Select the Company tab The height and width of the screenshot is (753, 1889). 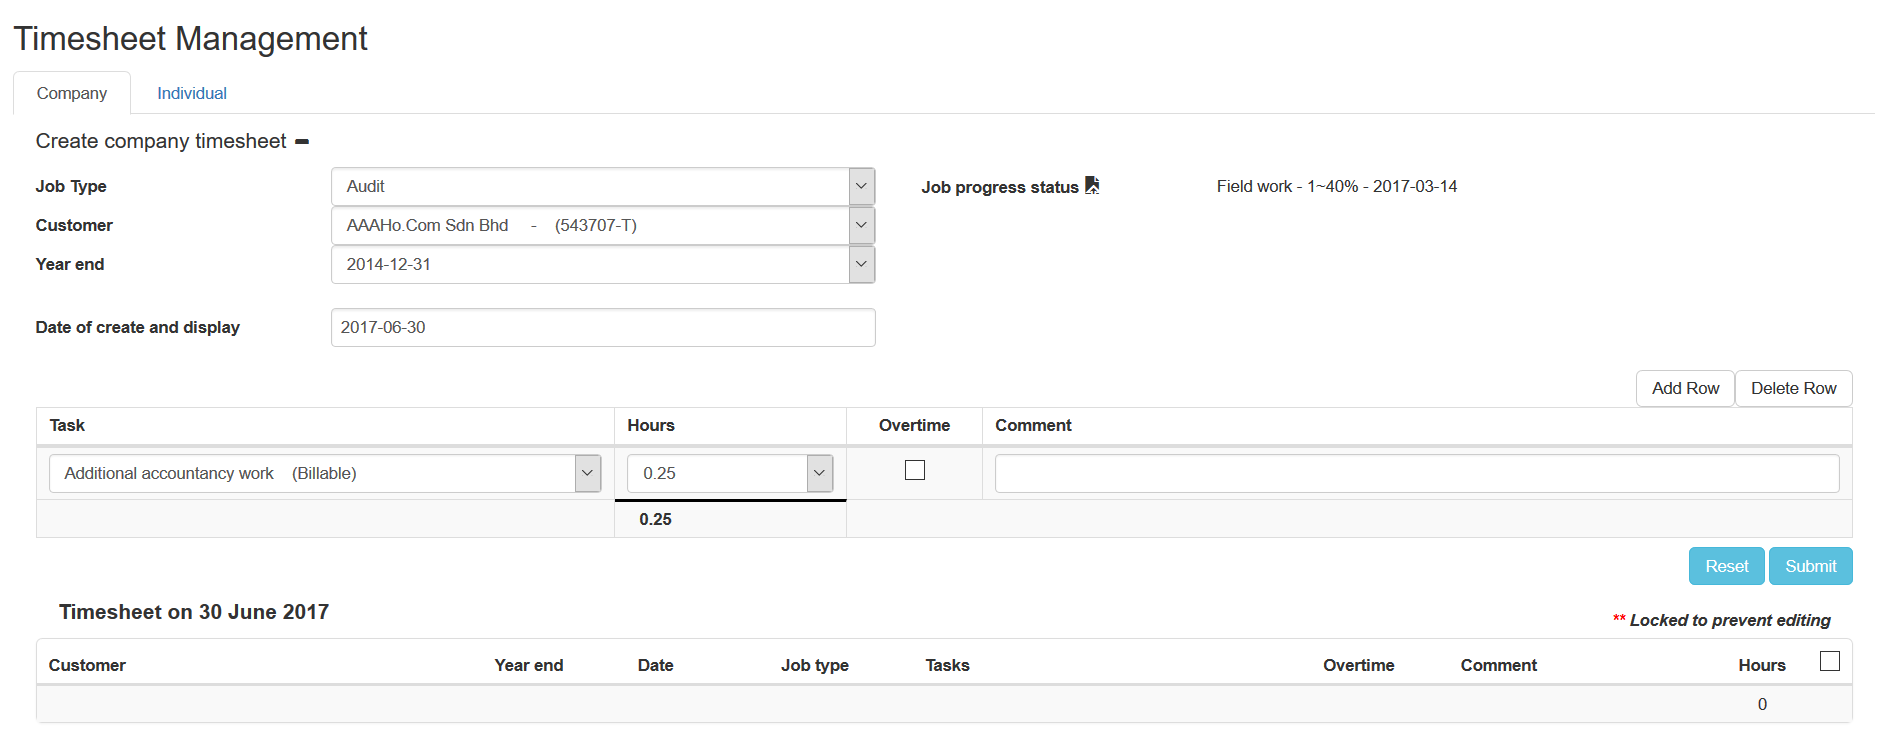pyautogui.click(x=72, y=93)
